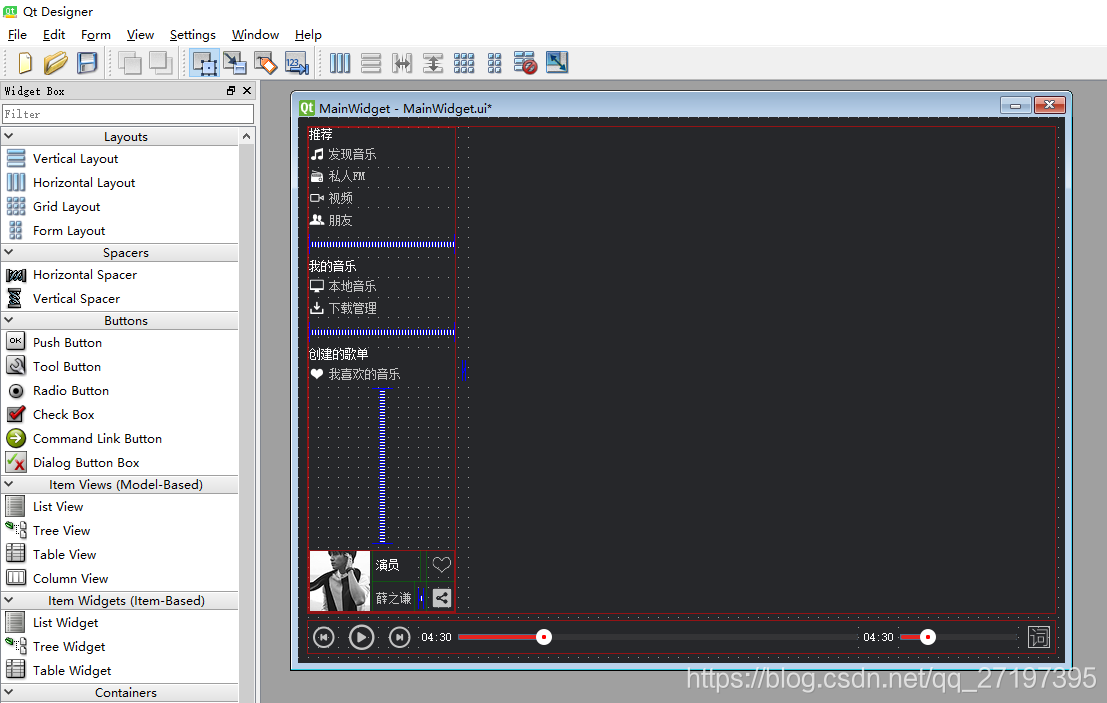Select Command Link Button widget

(x=97, y=438)
